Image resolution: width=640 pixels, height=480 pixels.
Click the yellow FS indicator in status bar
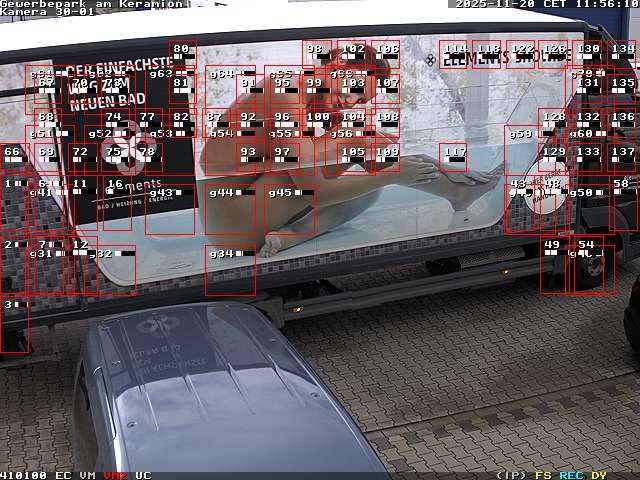tap(543, 475)
